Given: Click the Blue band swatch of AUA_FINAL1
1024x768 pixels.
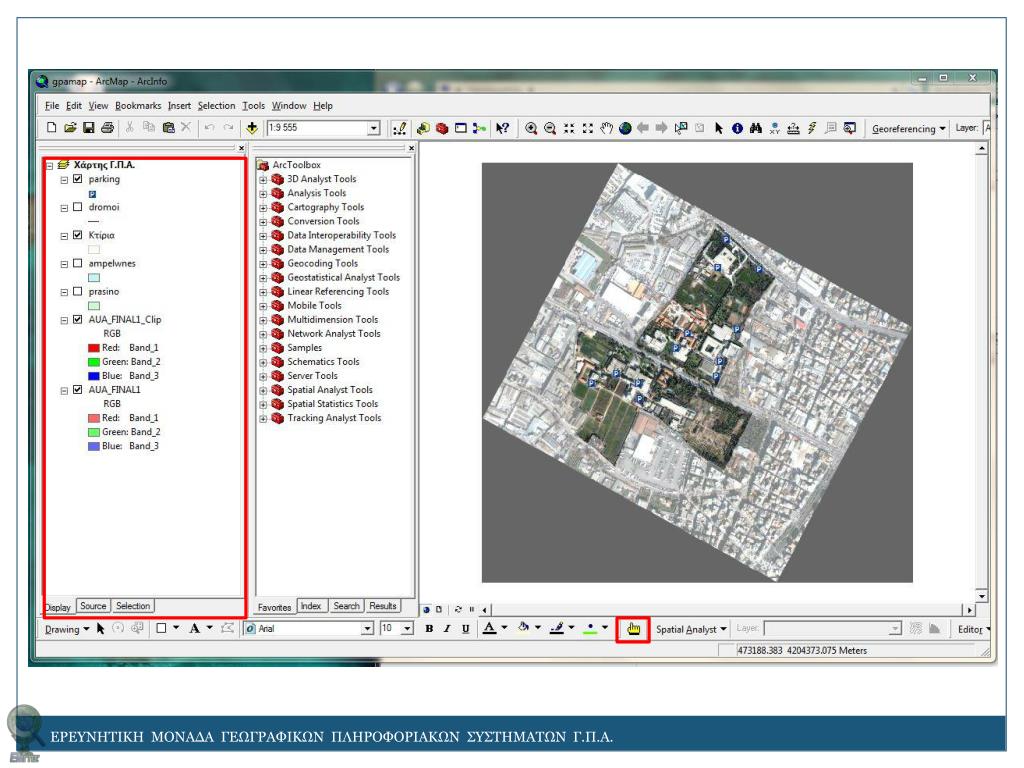Looking at the screenshot, I should pos(93,446).
